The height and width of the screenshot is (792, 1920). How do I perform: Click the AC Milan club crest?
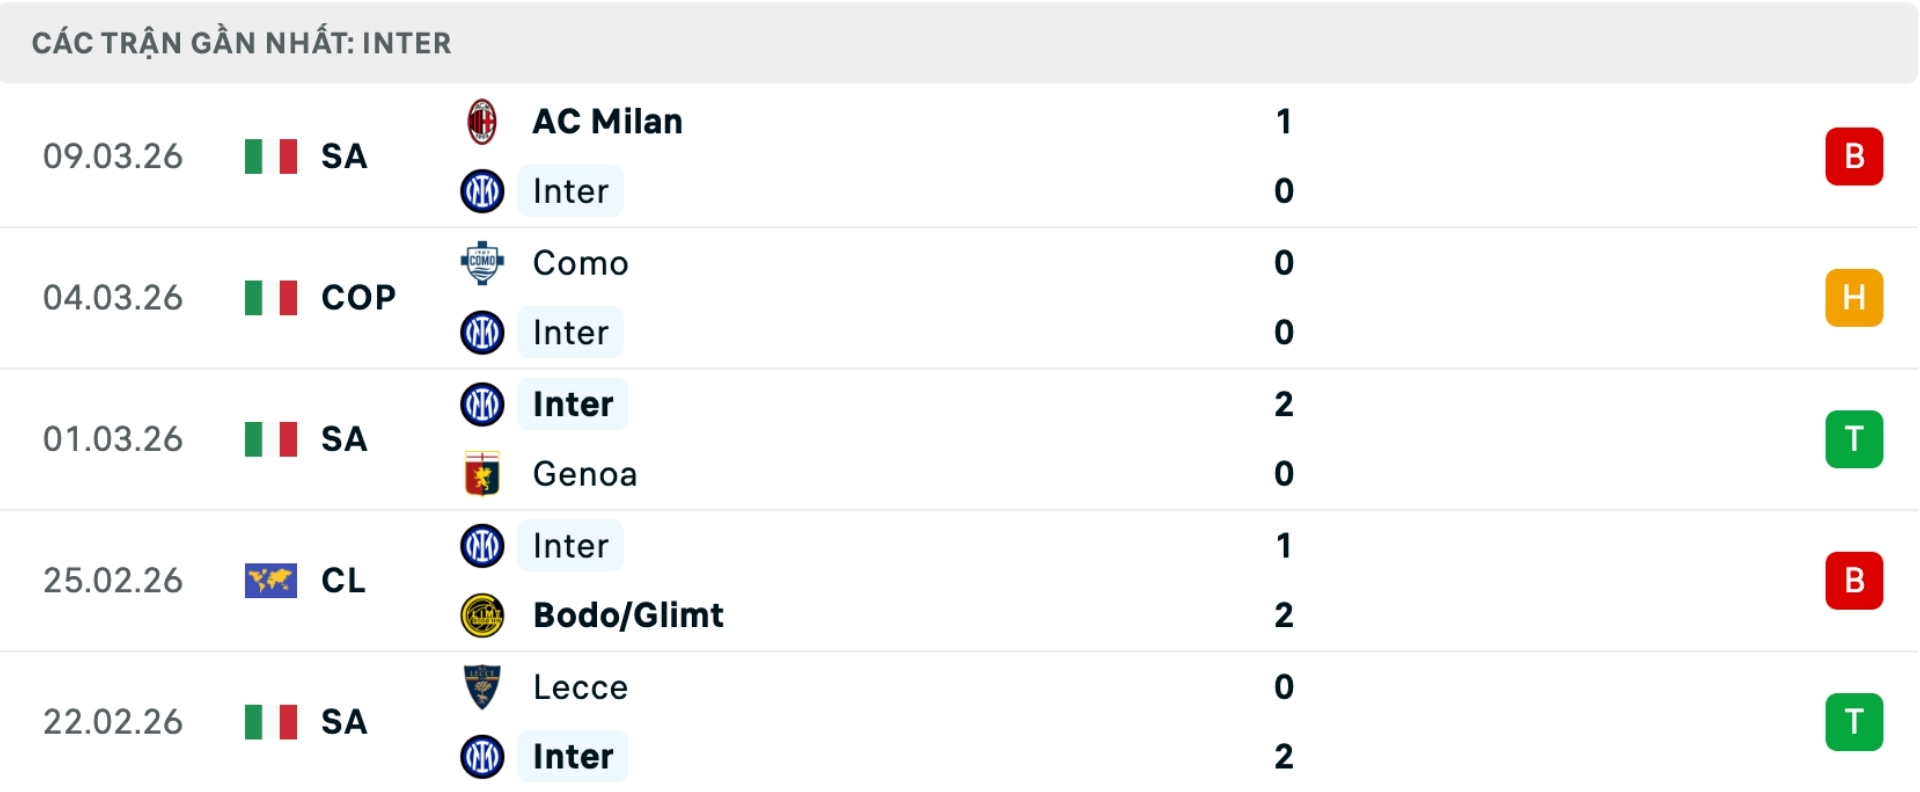click(x=484, y=120)
